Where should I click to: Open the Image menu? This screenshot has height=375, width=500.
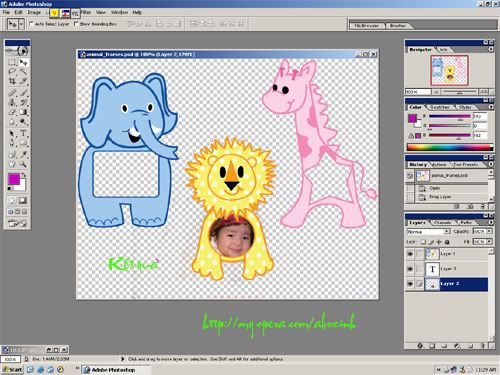[34, 12]
